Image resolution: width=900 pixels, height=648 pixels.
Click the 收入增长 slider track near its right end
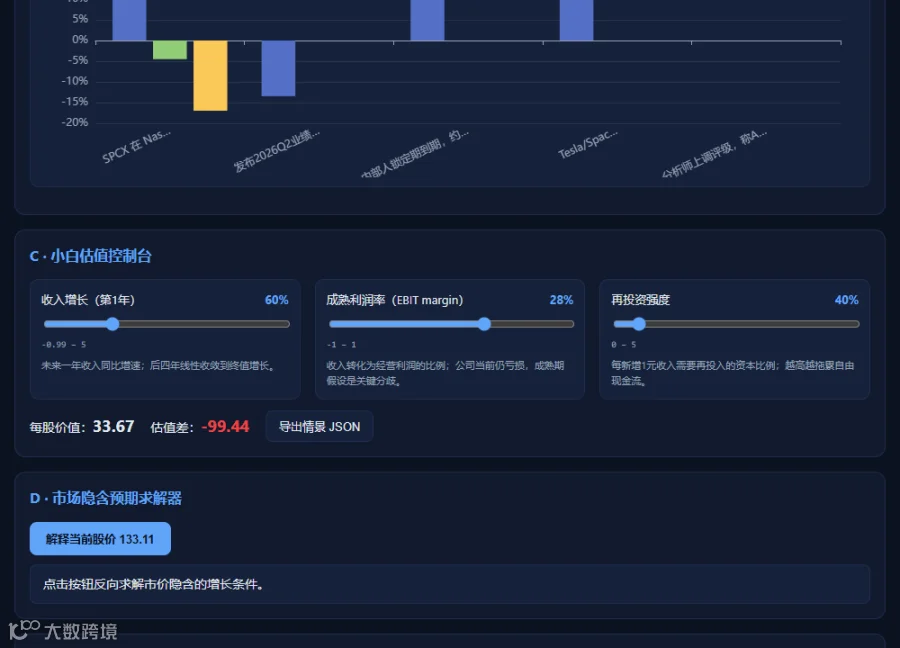click(x=276, y=324)
